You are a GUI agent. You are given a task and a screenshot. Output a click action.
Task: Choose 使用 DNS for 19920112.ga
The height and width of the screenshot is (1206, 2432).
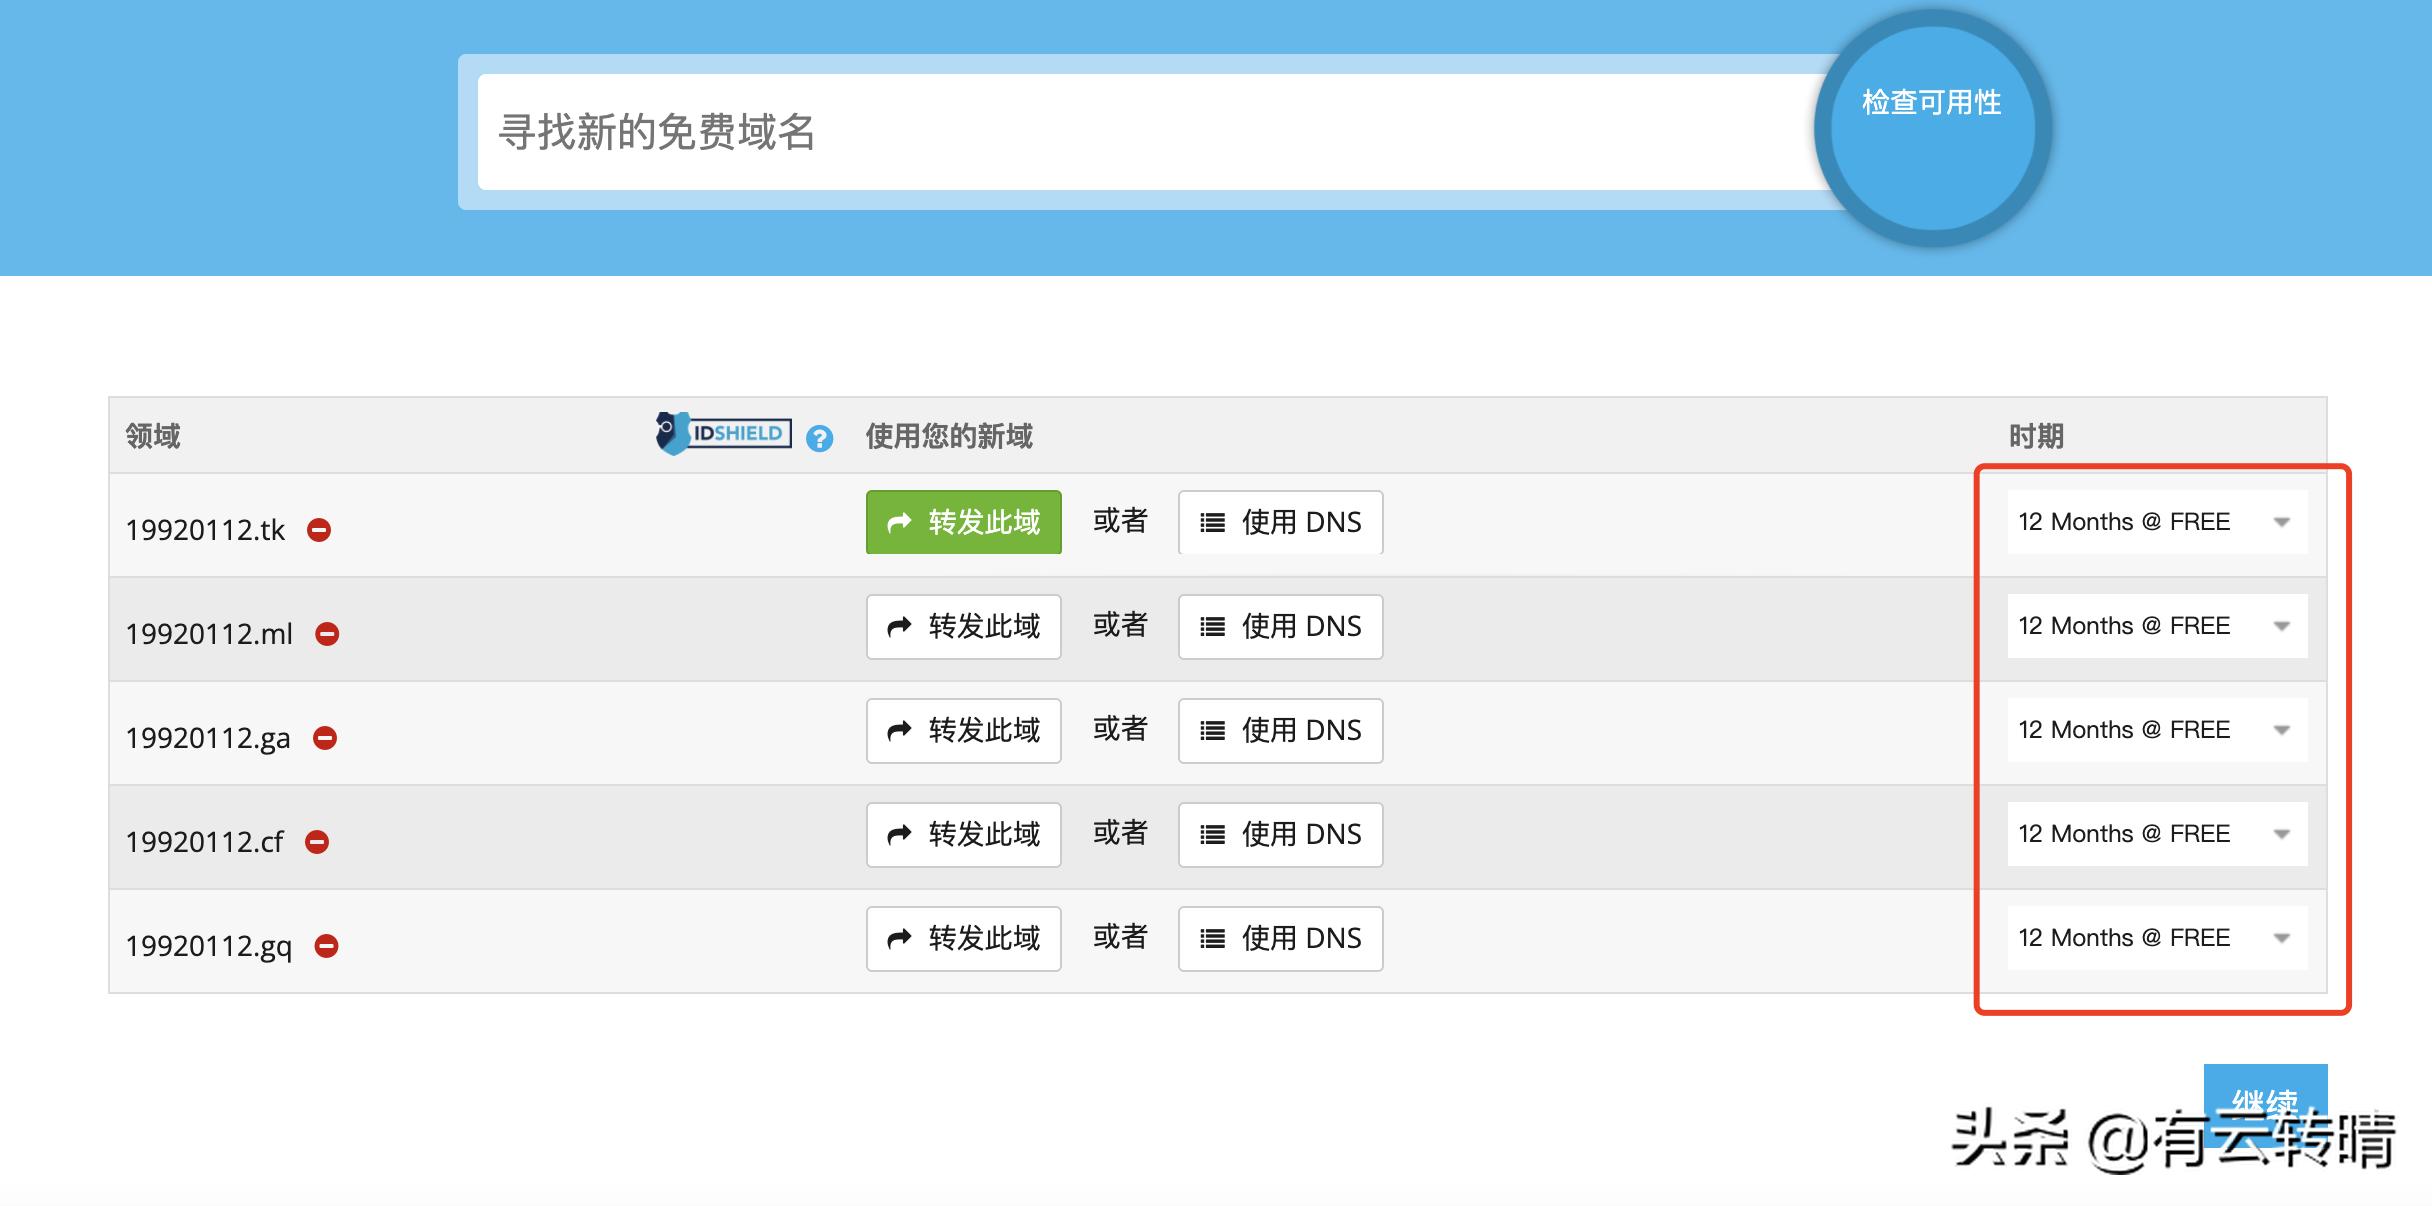[1280, 731]
